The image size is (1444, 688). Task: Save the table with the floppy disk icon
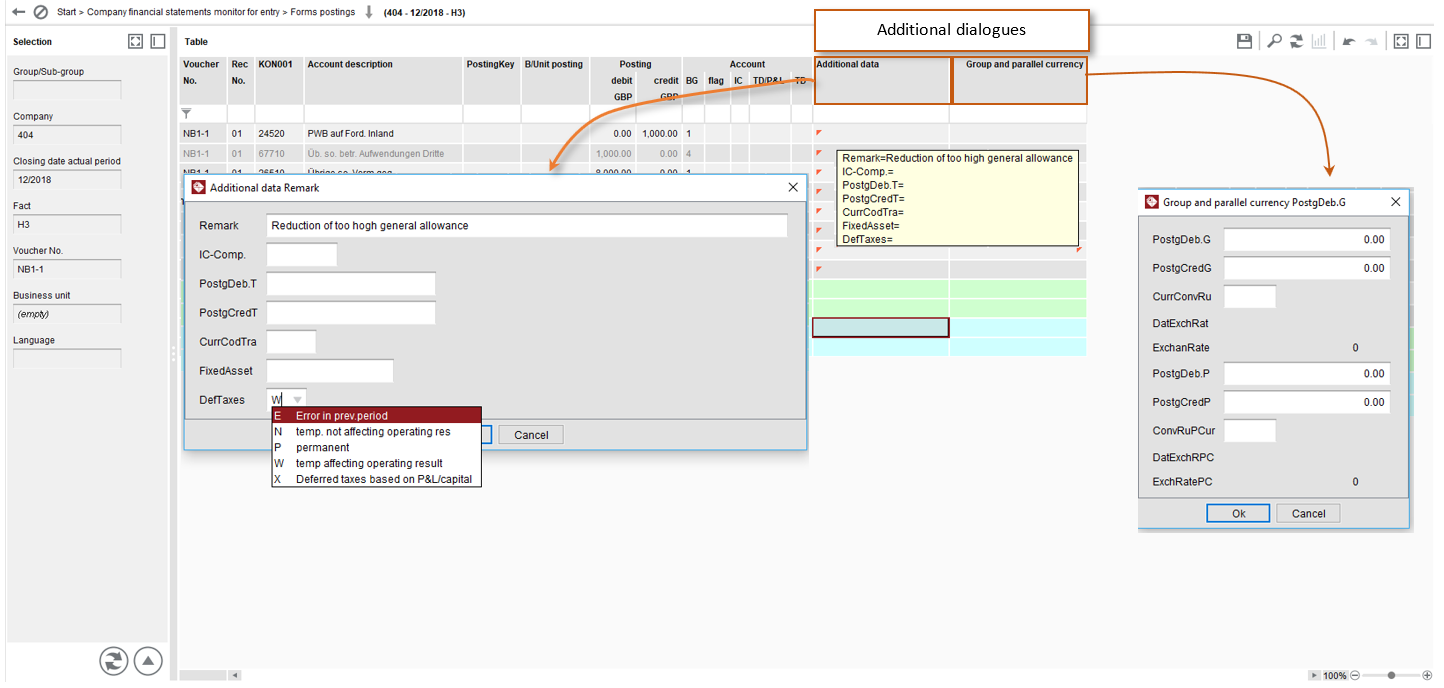click(1245, 41)
